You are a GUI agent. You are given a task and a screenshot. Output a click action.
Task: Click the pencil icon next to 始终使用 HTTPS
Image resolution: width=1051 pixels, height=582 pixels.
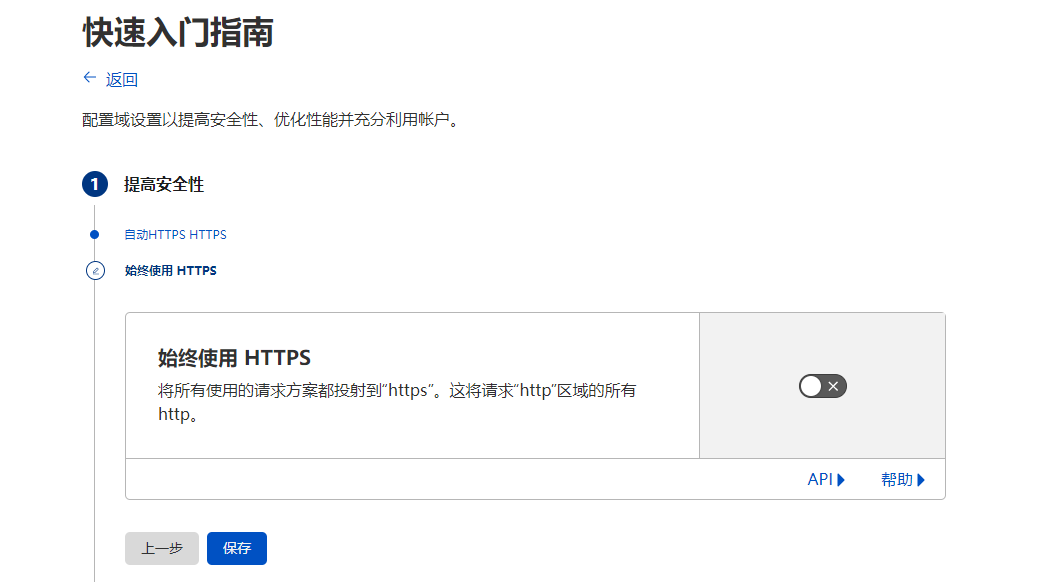(x=94, y=270)
